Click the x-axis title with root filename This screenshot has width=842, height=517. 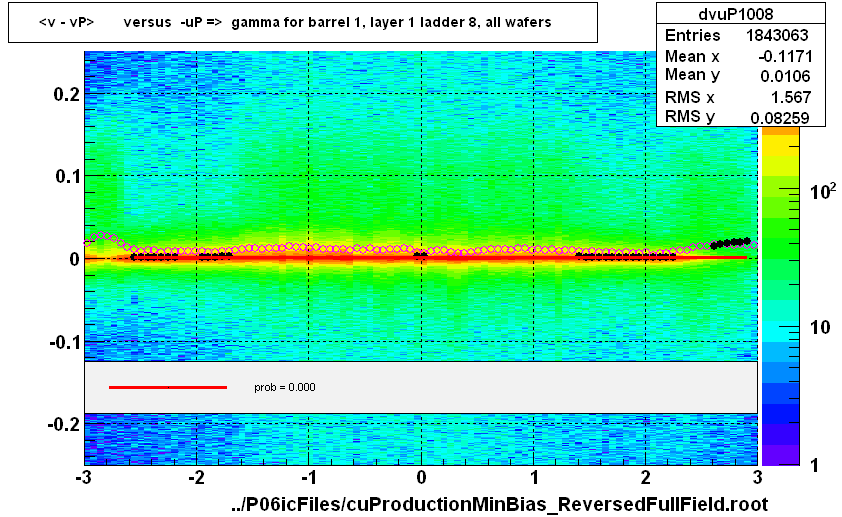point(499,504)
